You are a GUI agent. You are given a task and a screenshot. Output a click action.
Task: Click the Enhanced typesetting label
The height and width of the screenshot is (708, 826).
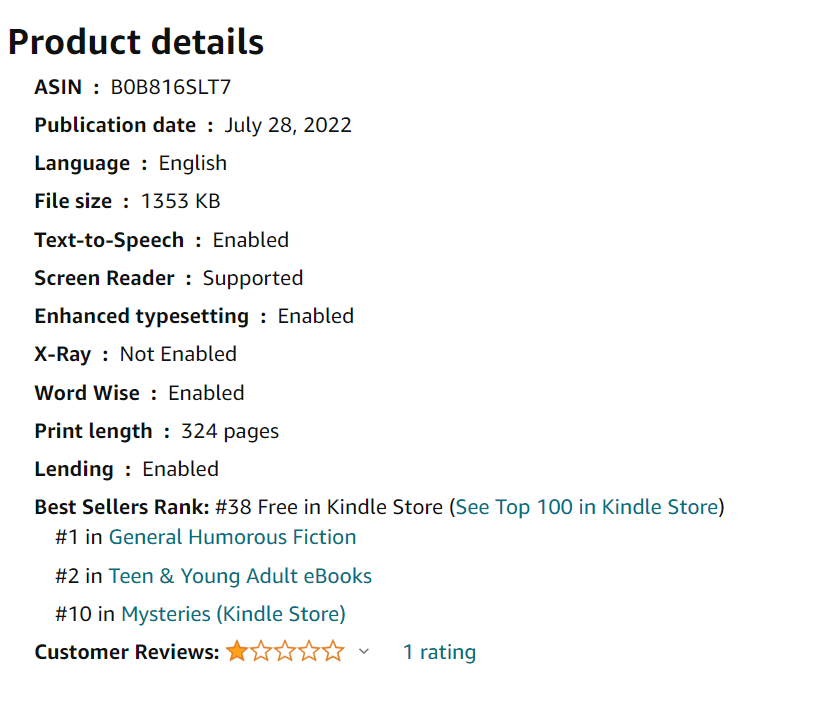coord(141,316)
